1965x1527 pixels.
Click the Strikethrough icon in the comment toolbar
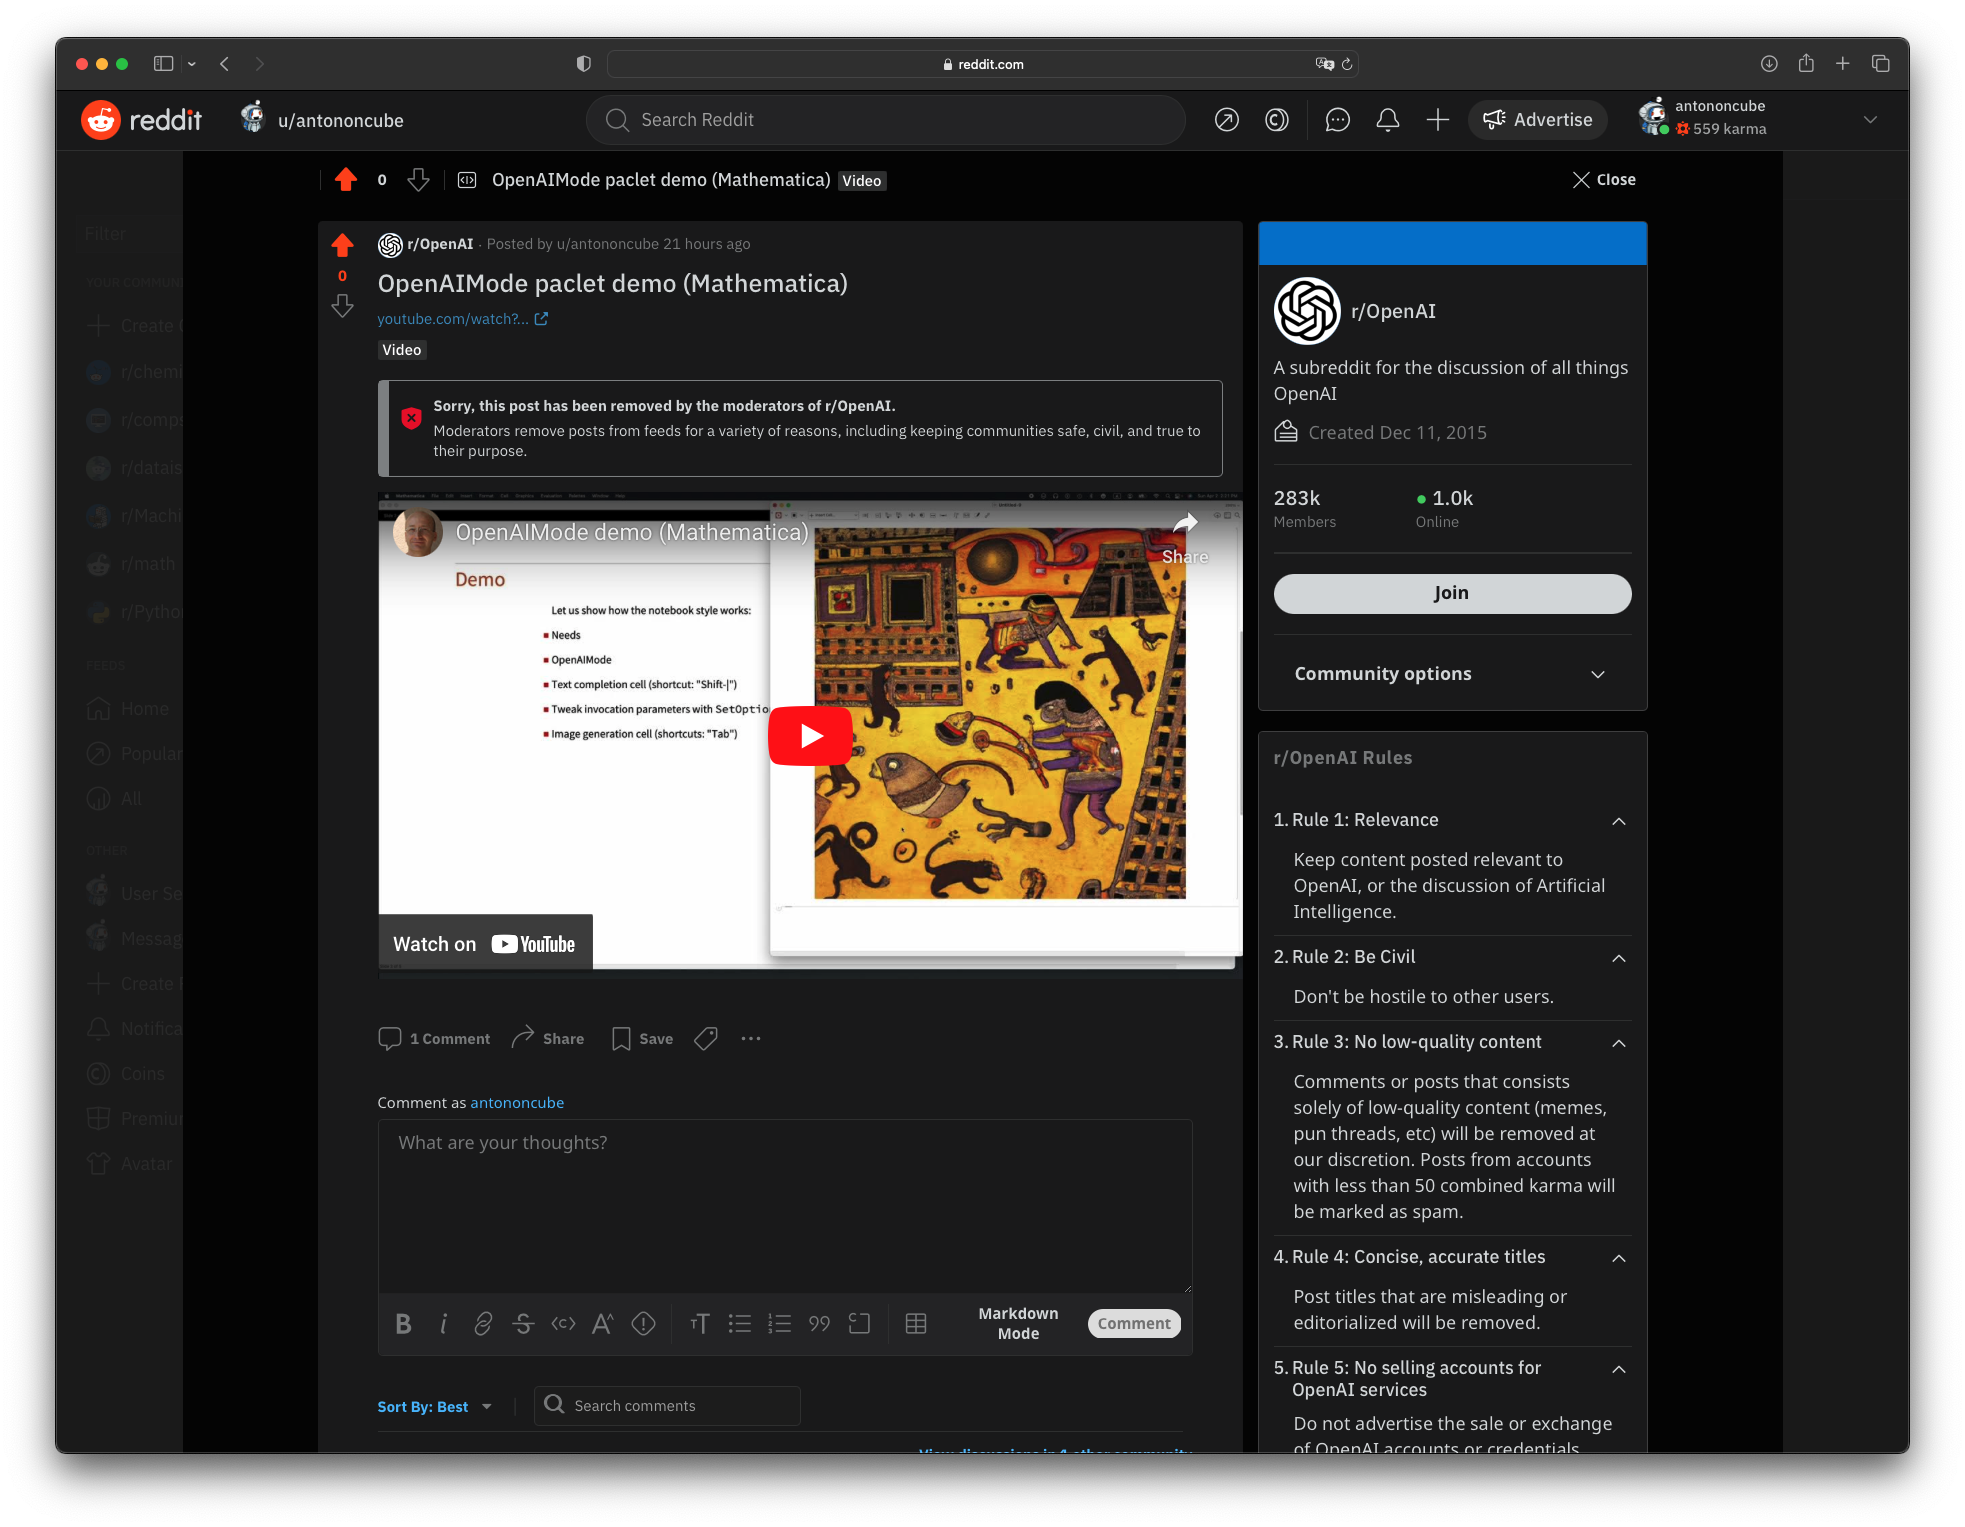click(523, 1323)
